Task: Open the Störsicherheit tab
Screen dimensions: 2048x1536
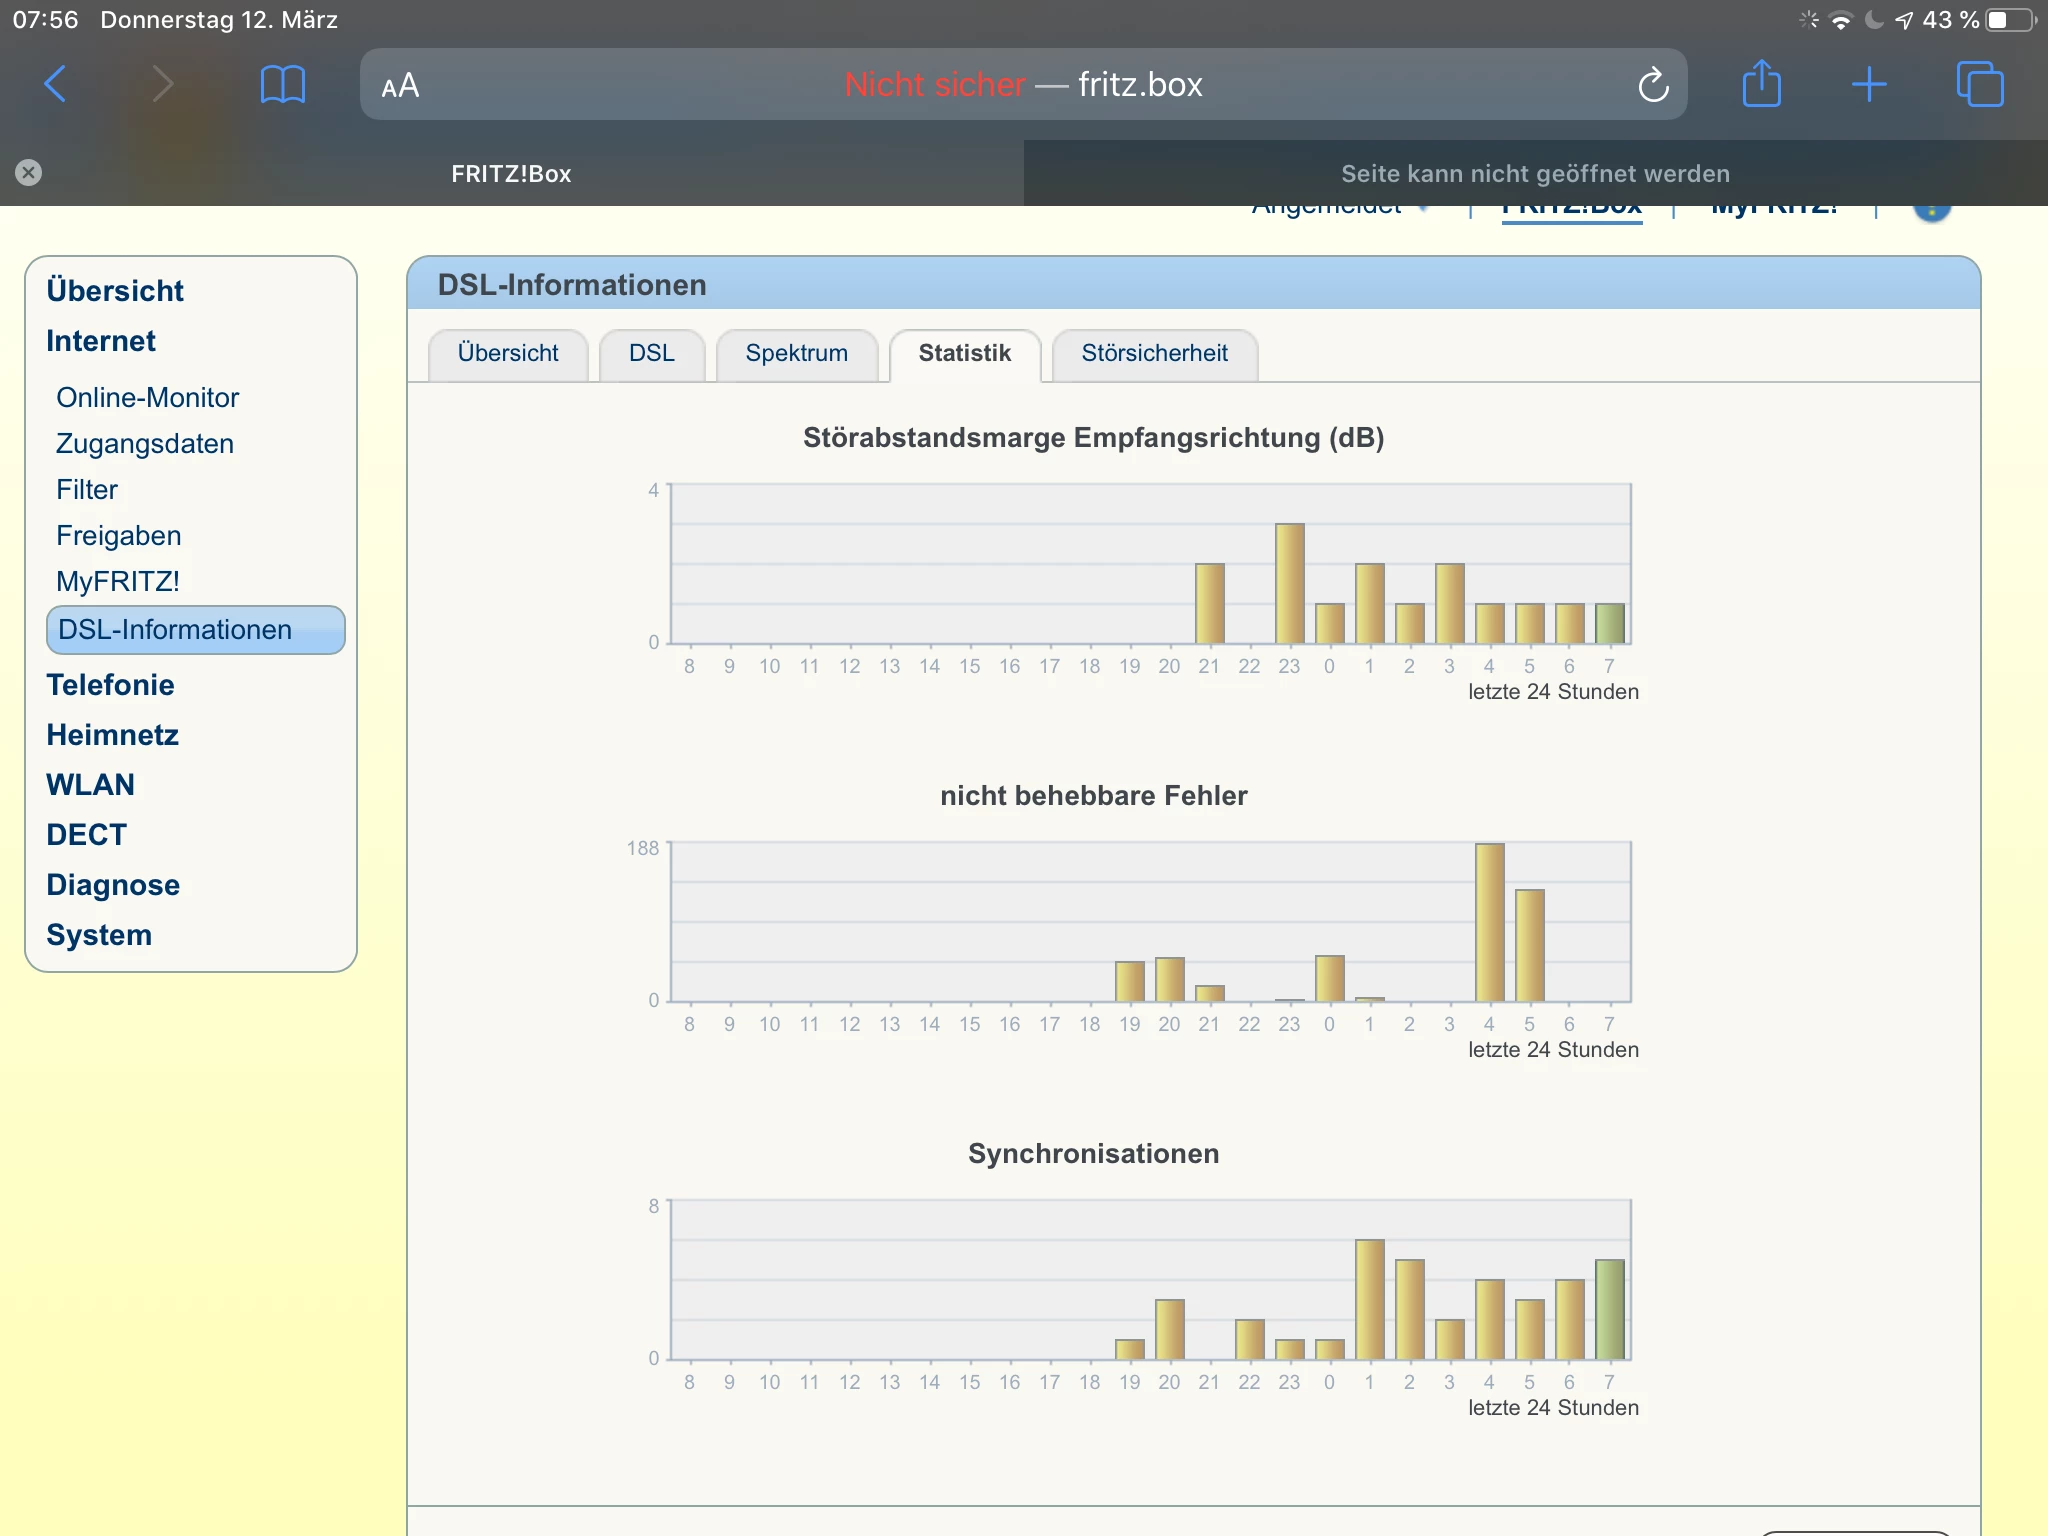Action: tap(1154, 354)
